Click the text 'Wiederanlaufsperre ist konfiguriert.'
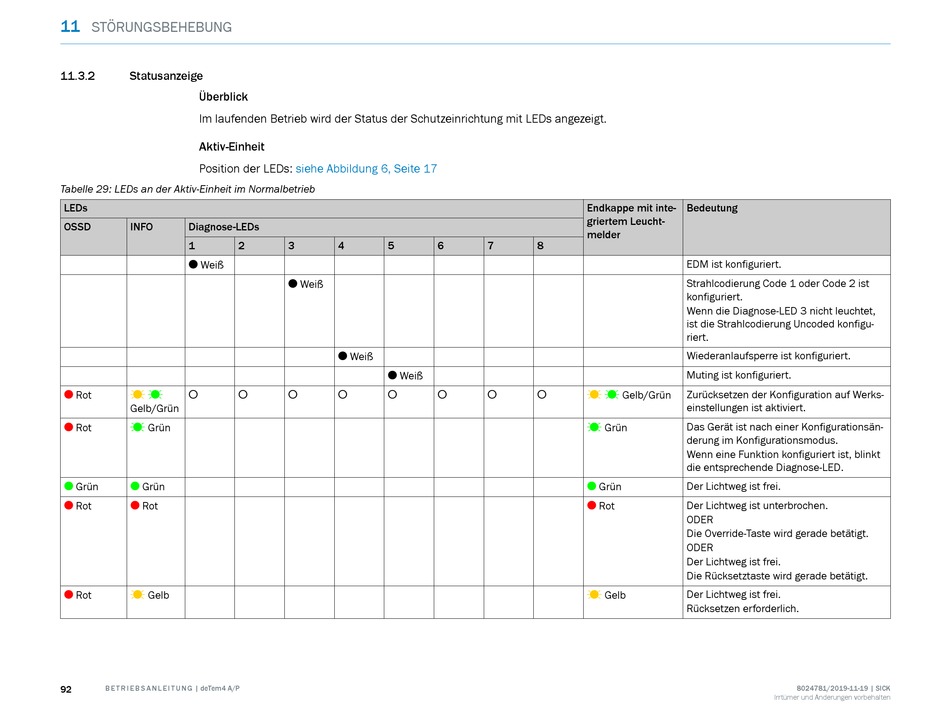Image resolution: width=950 pixels, height=711 pixels. (768, 356)
